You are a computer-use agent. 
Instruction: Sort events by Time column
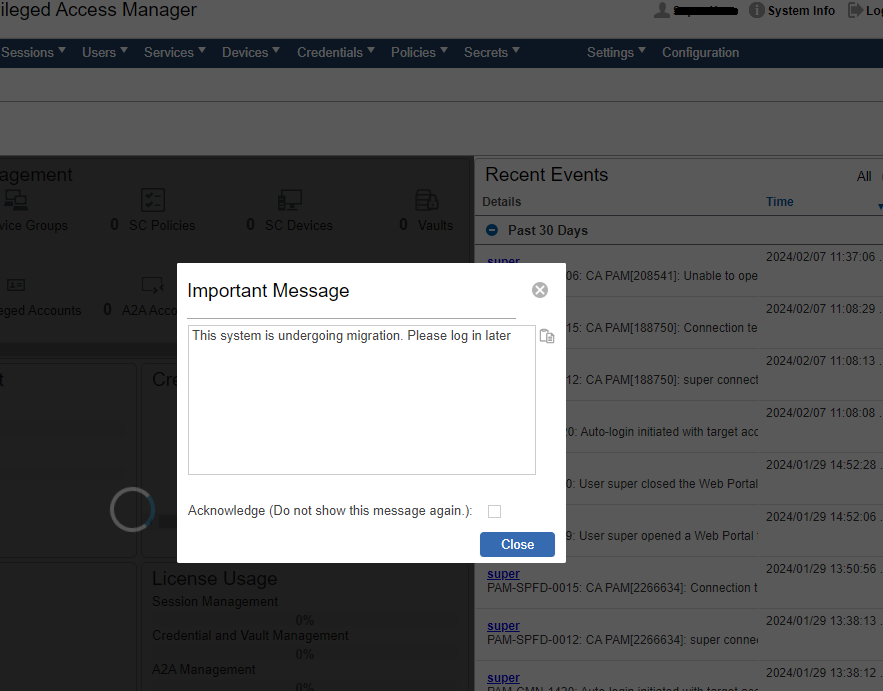pos(779,202)
